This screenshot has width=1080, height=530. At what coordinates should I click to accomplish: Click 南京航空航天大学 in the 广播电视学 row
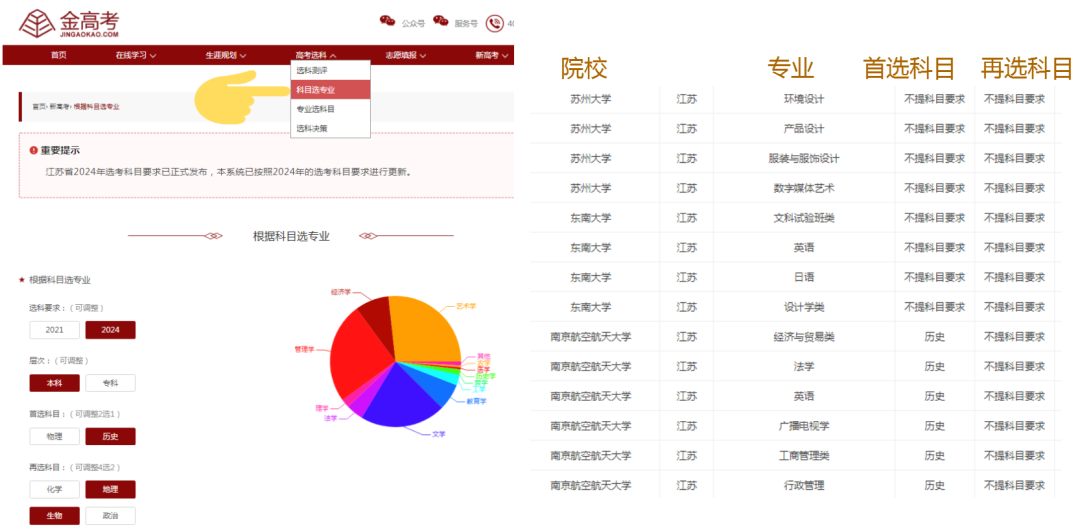tap(591, 426)
